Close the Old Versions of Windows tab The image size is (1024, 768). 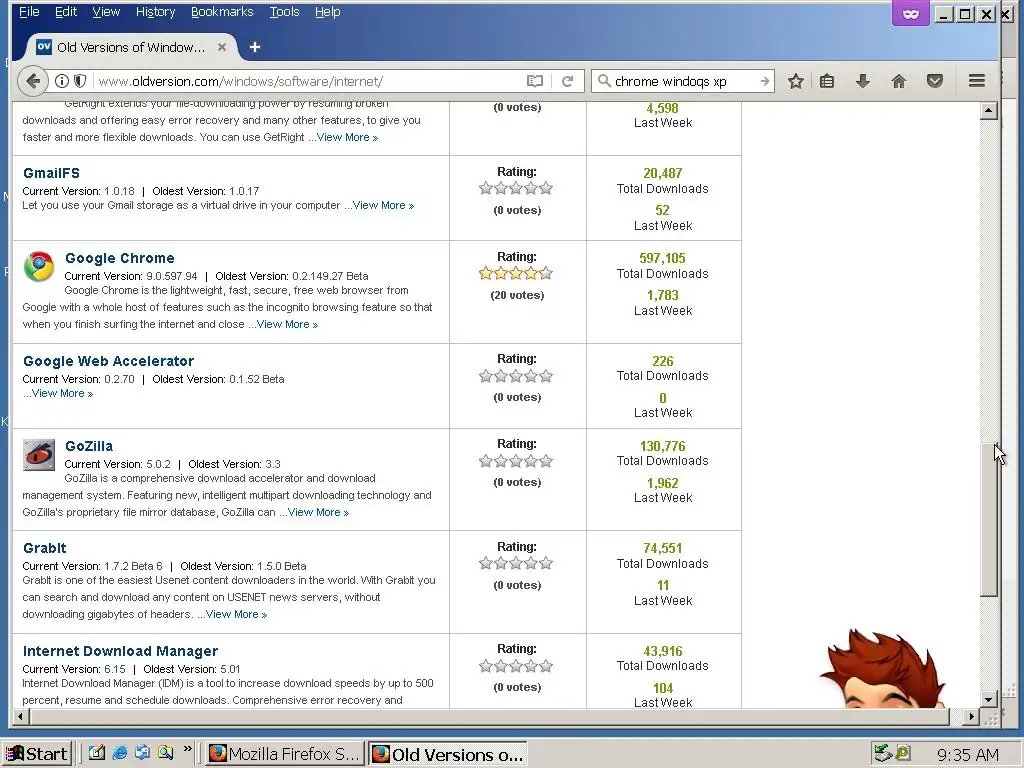pos(222,47)
